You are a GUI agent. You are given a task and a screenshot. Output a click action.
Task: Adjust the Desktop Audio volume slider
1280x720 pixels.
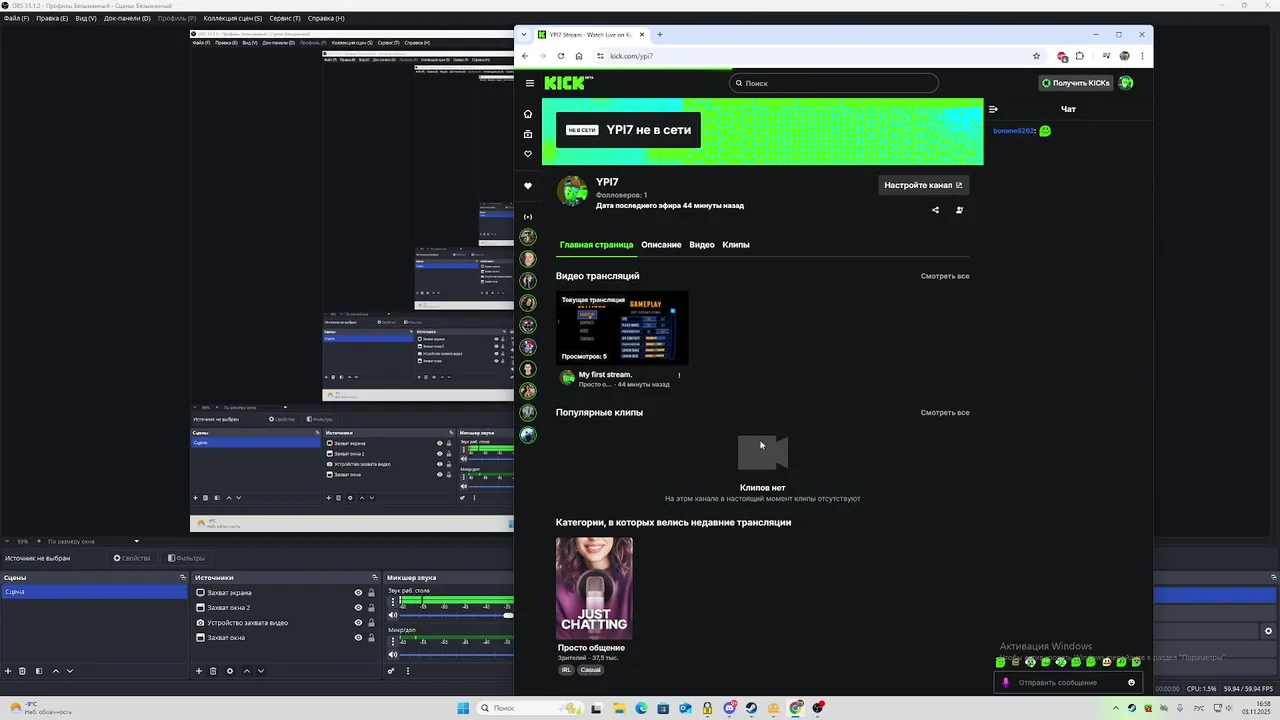coord(458,615)
